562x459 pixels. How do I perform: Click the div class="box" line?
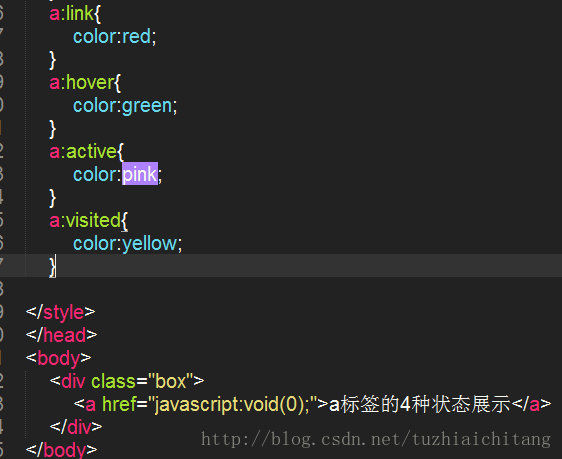point(127,381)
